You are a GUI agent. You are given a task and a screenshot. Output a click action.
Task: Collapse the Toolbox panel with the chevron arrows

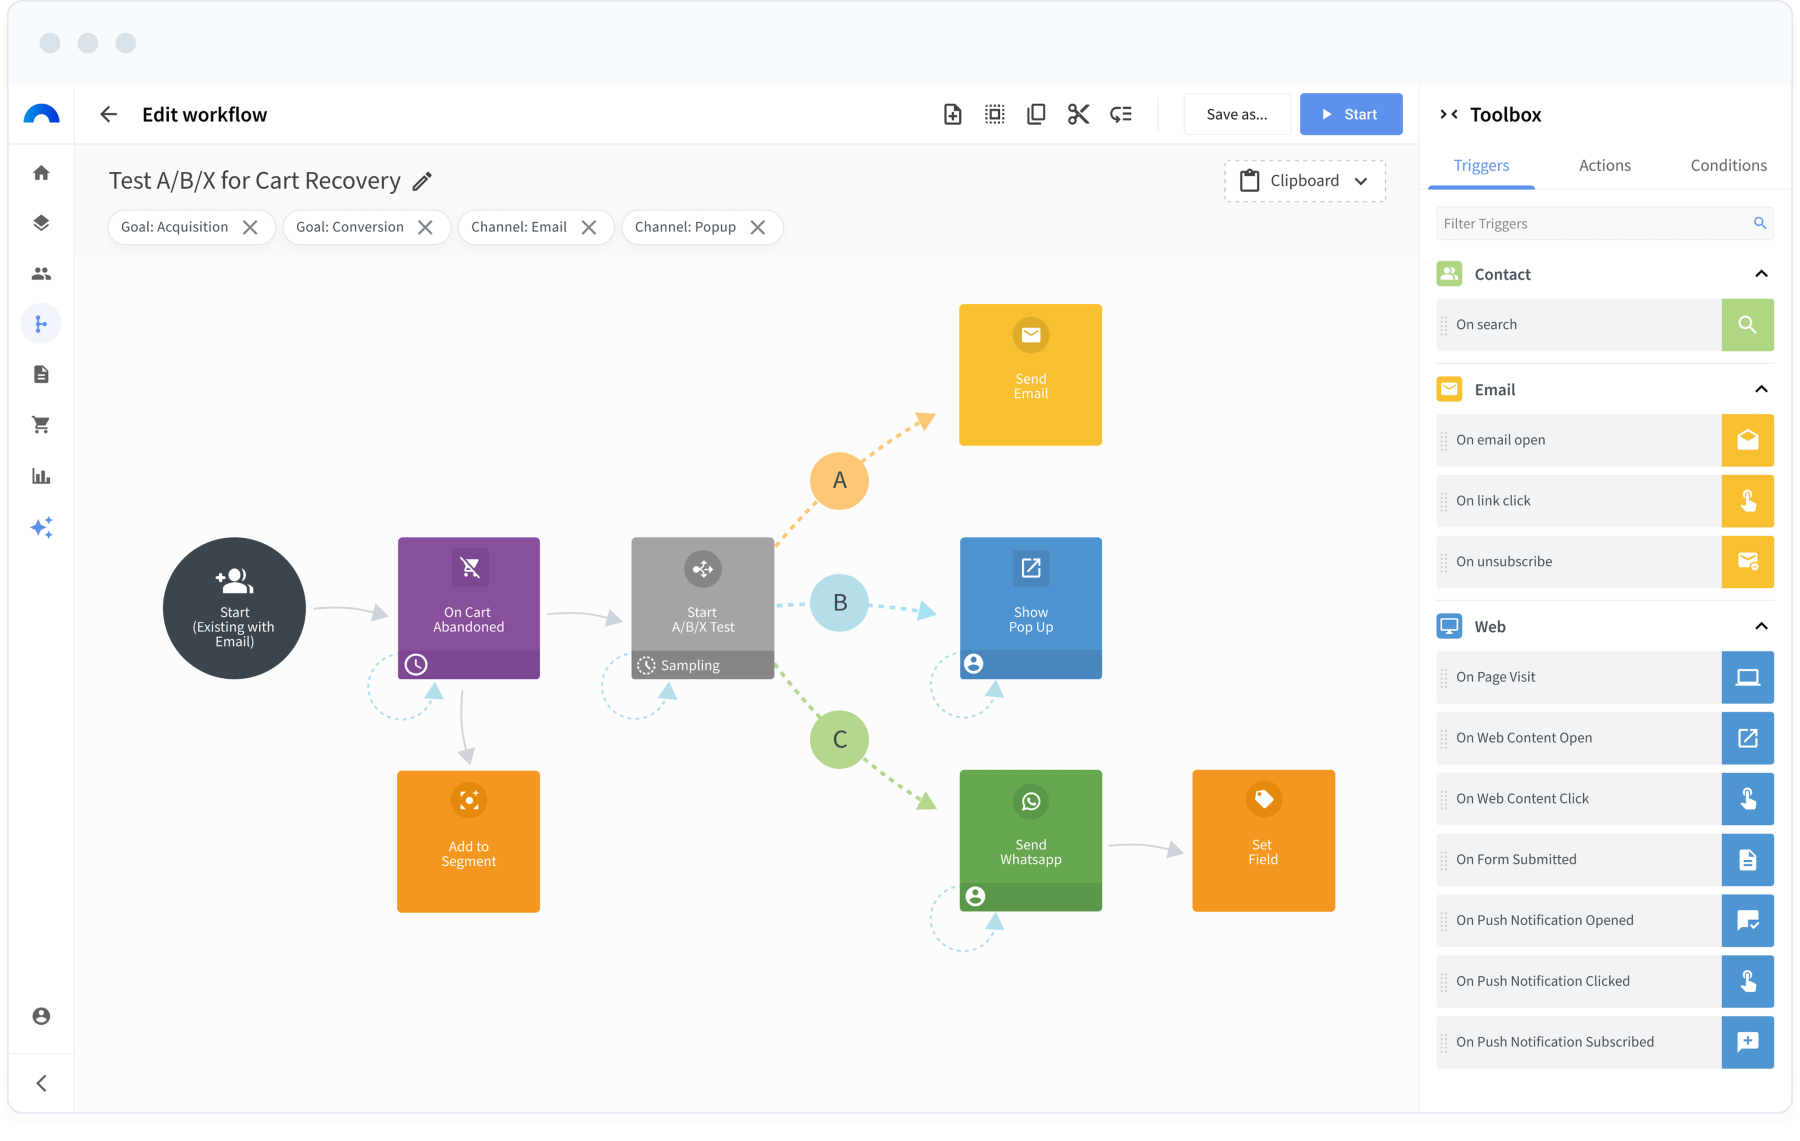pyautogui.click(x=1449, y=113)
